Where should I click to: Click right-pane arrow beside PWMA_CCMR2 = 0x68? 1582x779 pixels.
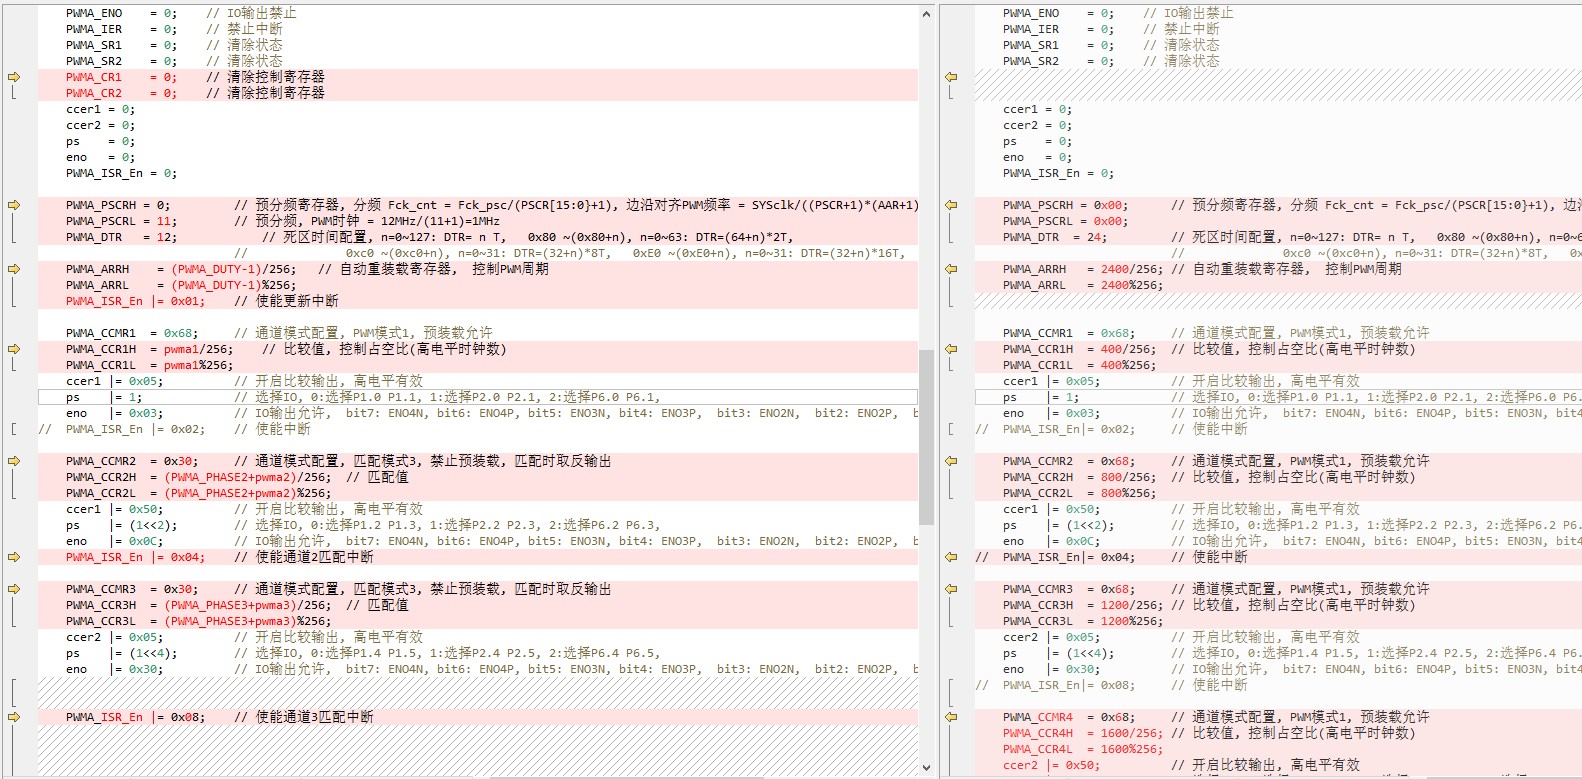point(951,461)
